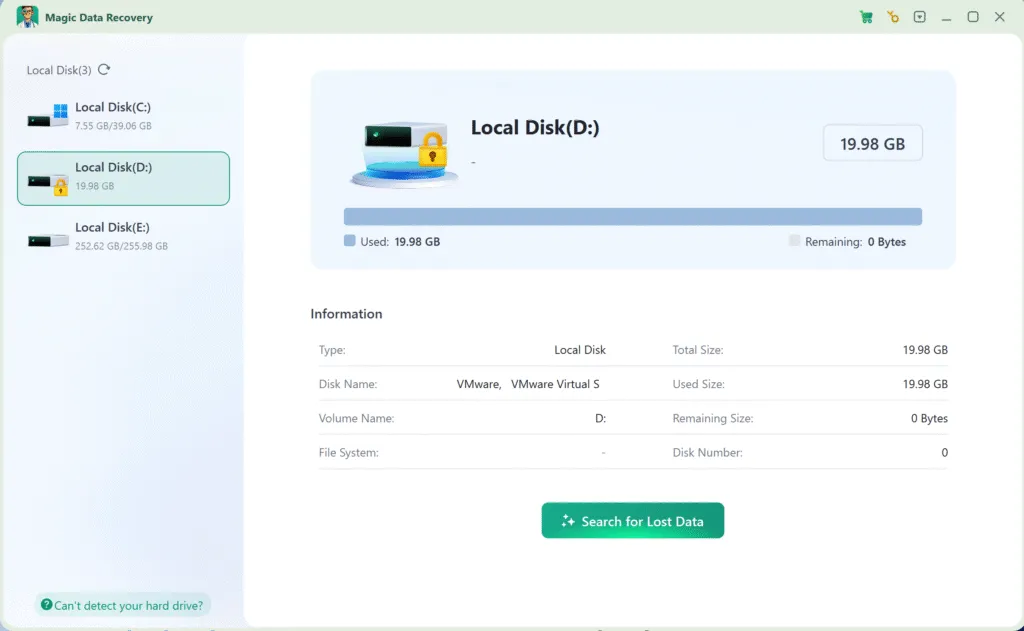Click the Local Disk(C:) drive icon
The height and width of the screenshot is (631, 1024).
(x=49, y=115)
